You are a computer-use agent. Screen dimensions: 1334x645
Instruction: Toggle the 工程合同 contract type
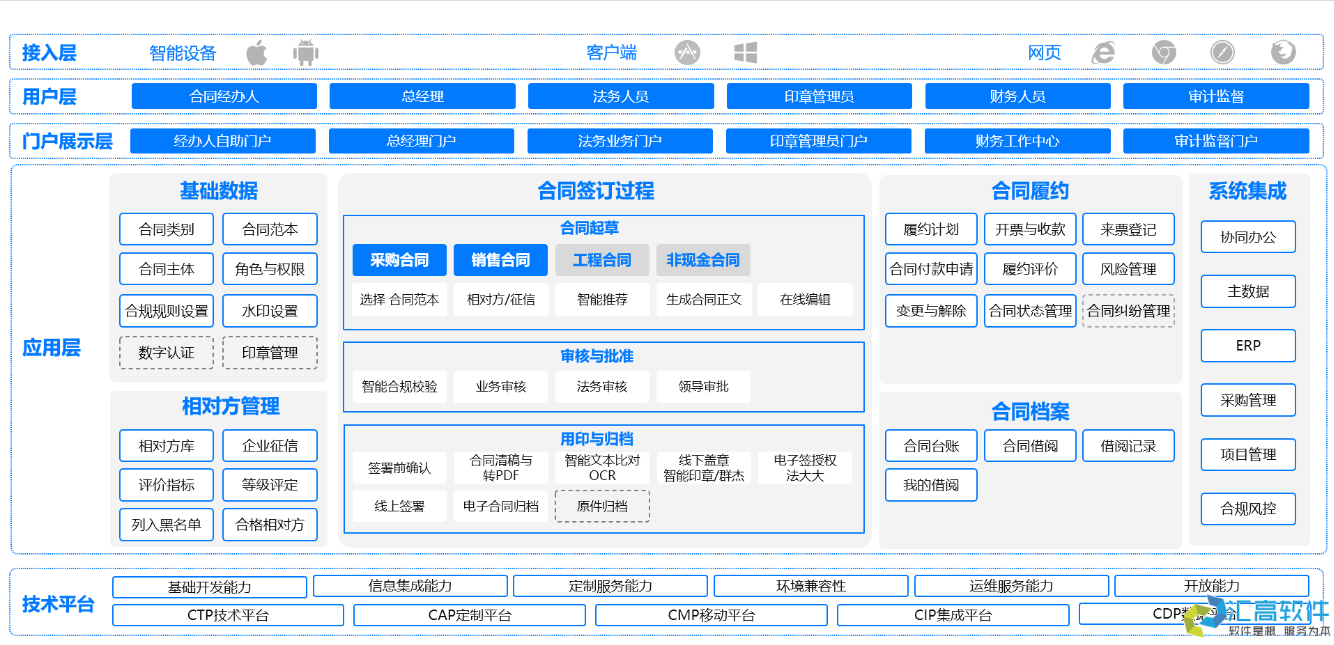(x=602, y=260)
